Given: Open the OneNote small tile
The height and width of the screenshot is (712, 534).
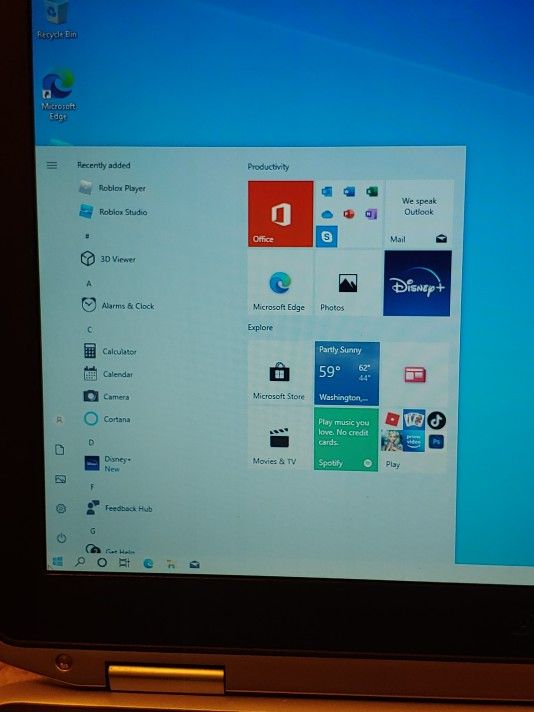Looking at the screenshot, I should pyautogui.click(x=371, y=213).
